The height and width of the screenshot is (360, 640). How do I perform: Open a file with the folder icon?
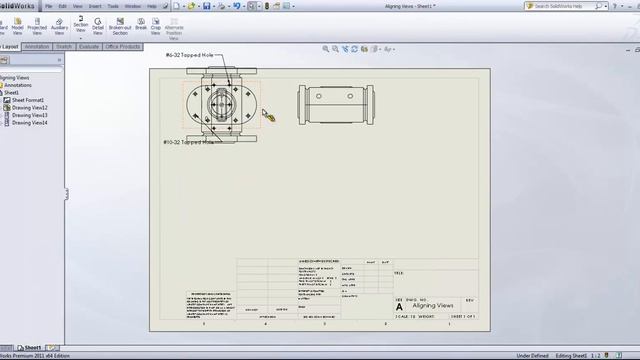click(191, 6)
